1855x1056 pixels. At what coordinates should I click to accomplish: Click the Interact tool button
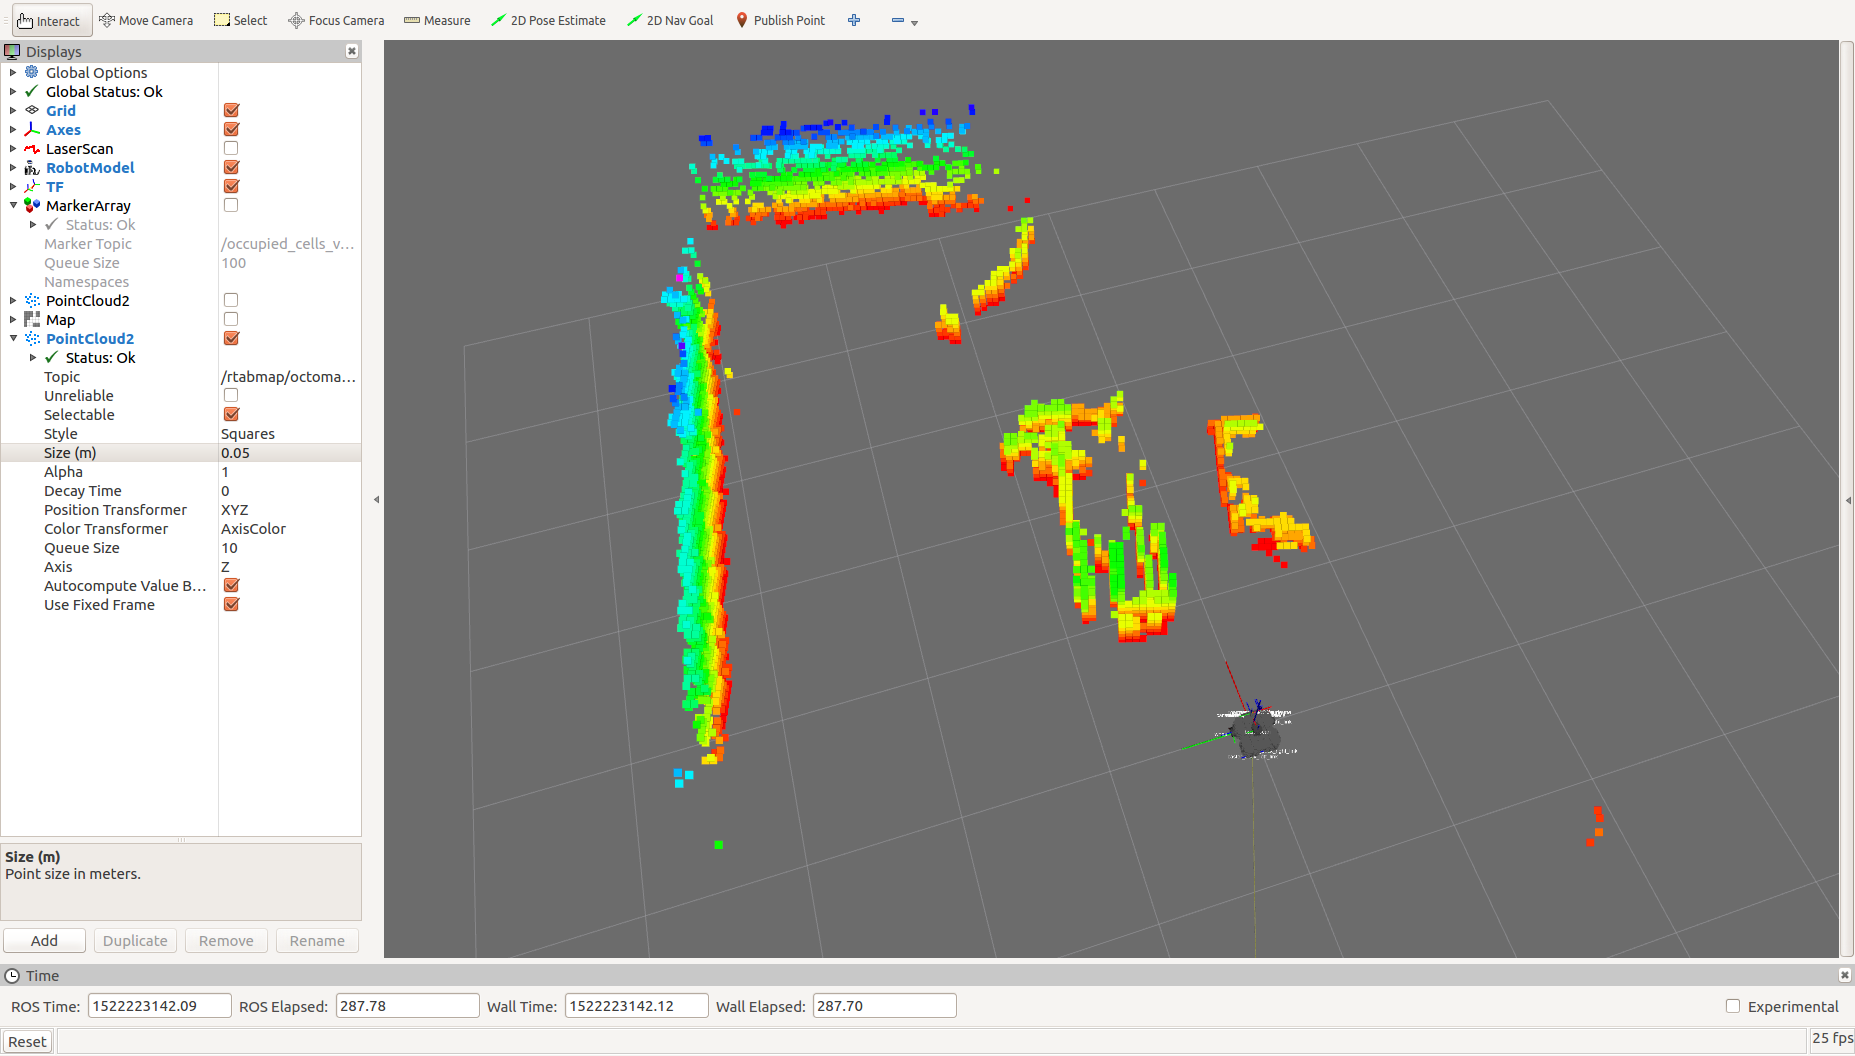pyautogui.click(x=50, y=20)
